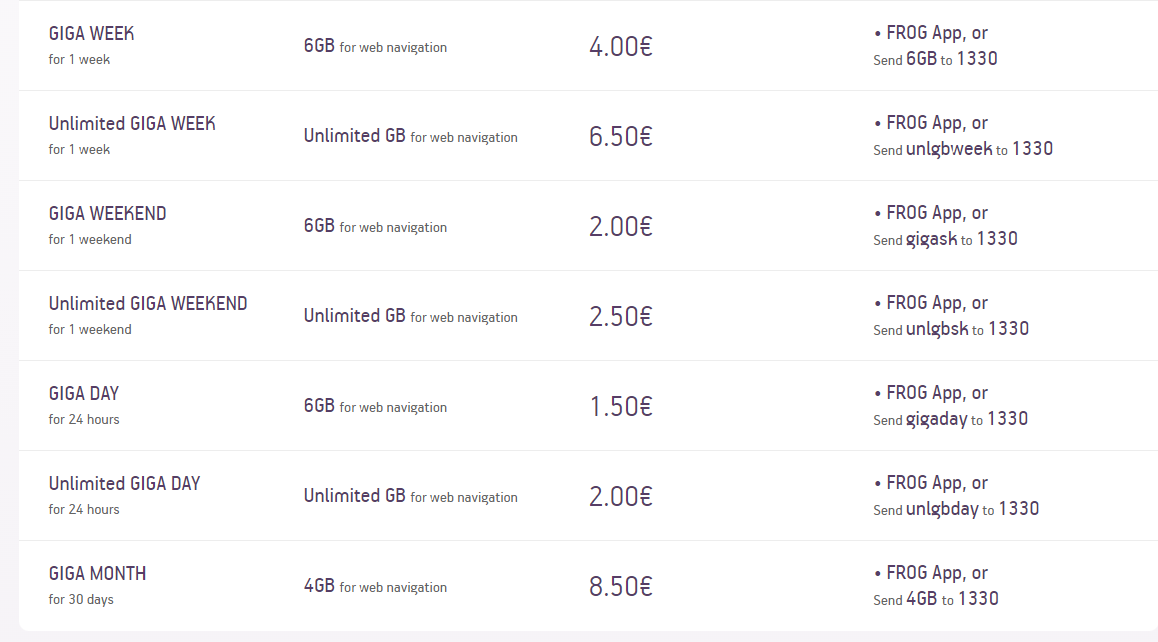This screenshot has height=642, width=1158.
Task: Click the GIGA MONTH plan title
Action: (x=97, y=574)
